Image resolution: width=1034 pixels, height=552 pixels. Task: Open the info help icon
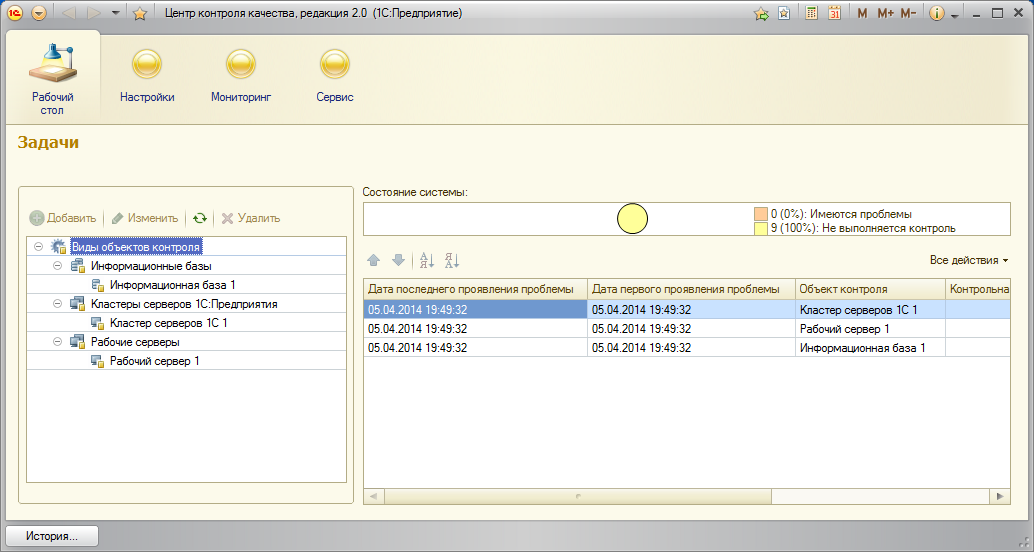point(937,14)
